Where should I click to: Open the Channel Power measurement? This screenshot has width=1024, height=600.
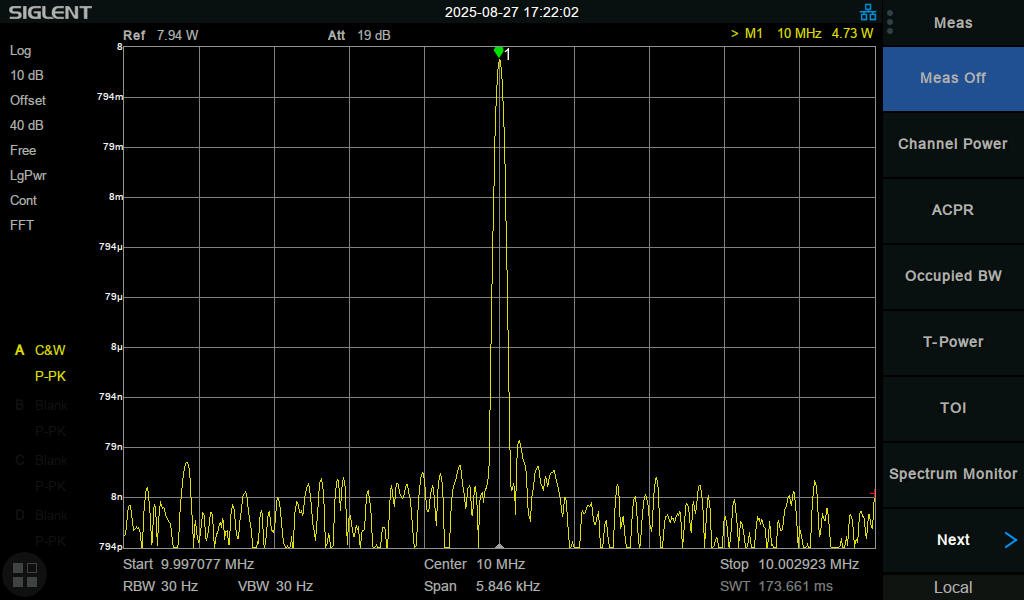[x=952, y=144]
